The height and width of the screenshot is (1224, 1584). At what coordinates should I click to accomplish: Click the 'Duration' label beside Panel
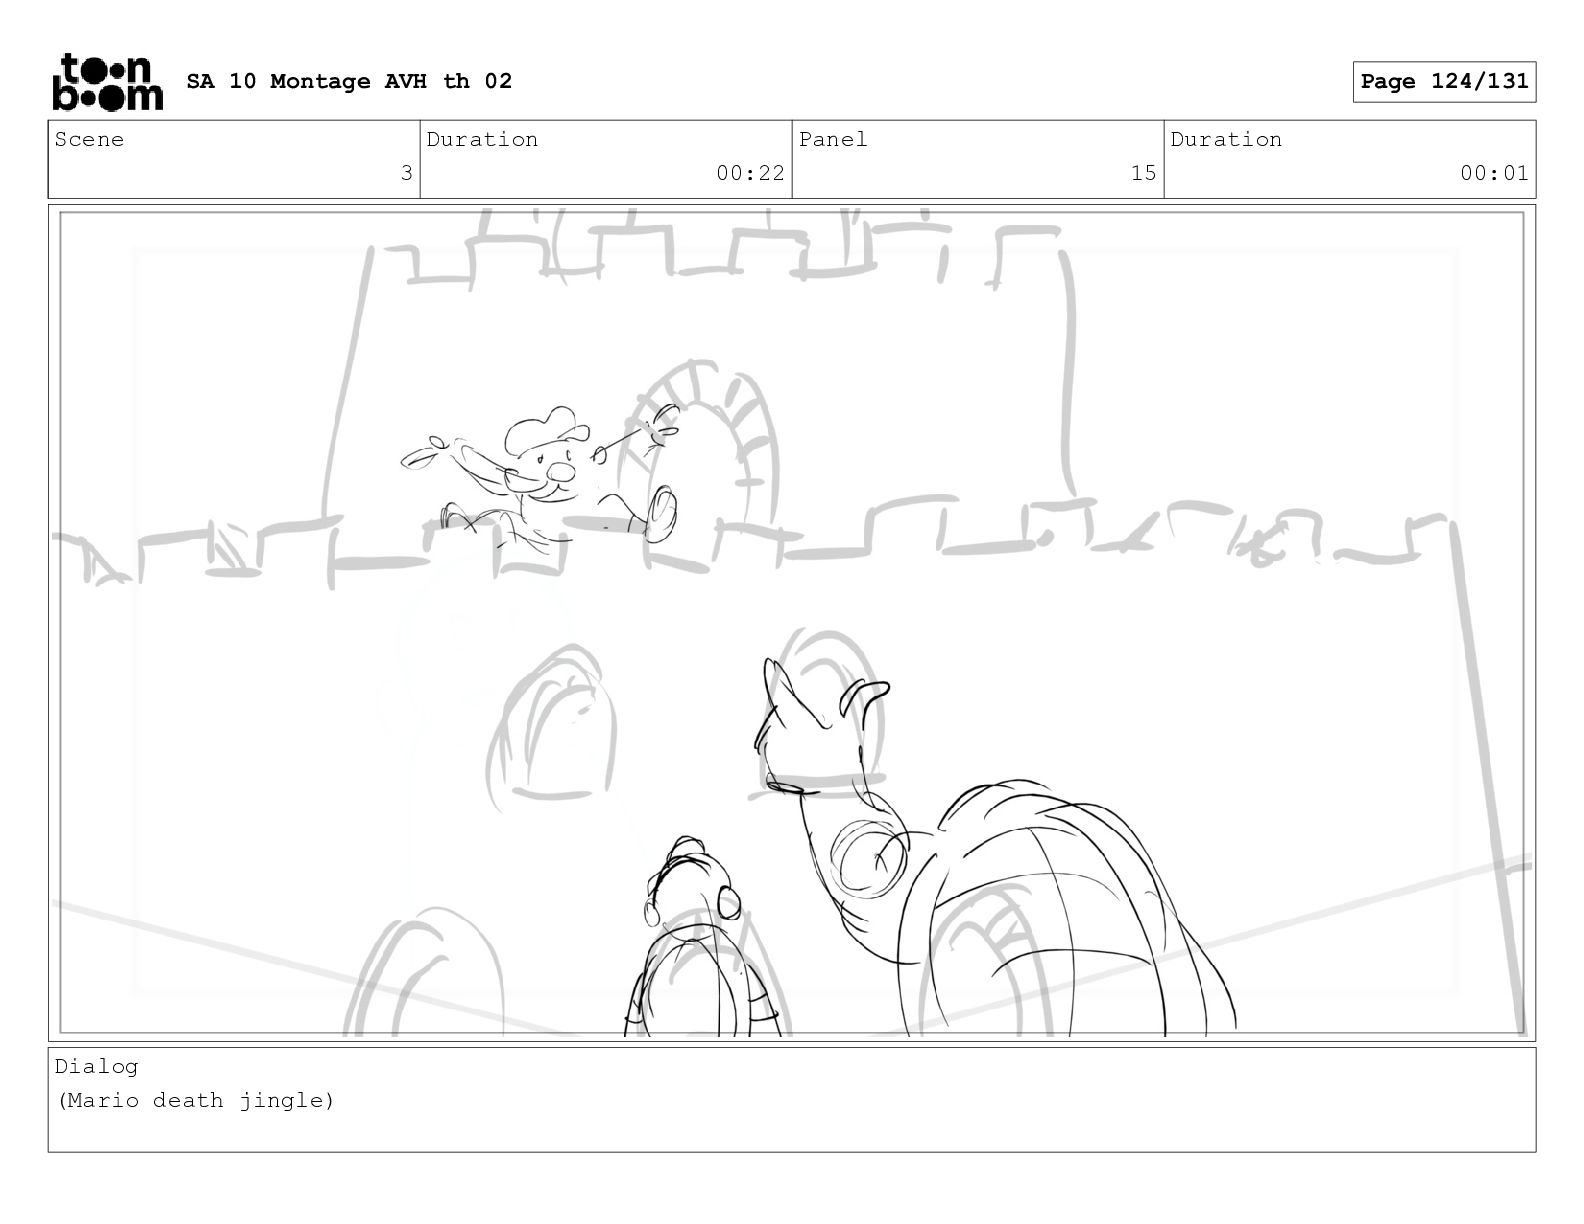tap(1226, 139)
